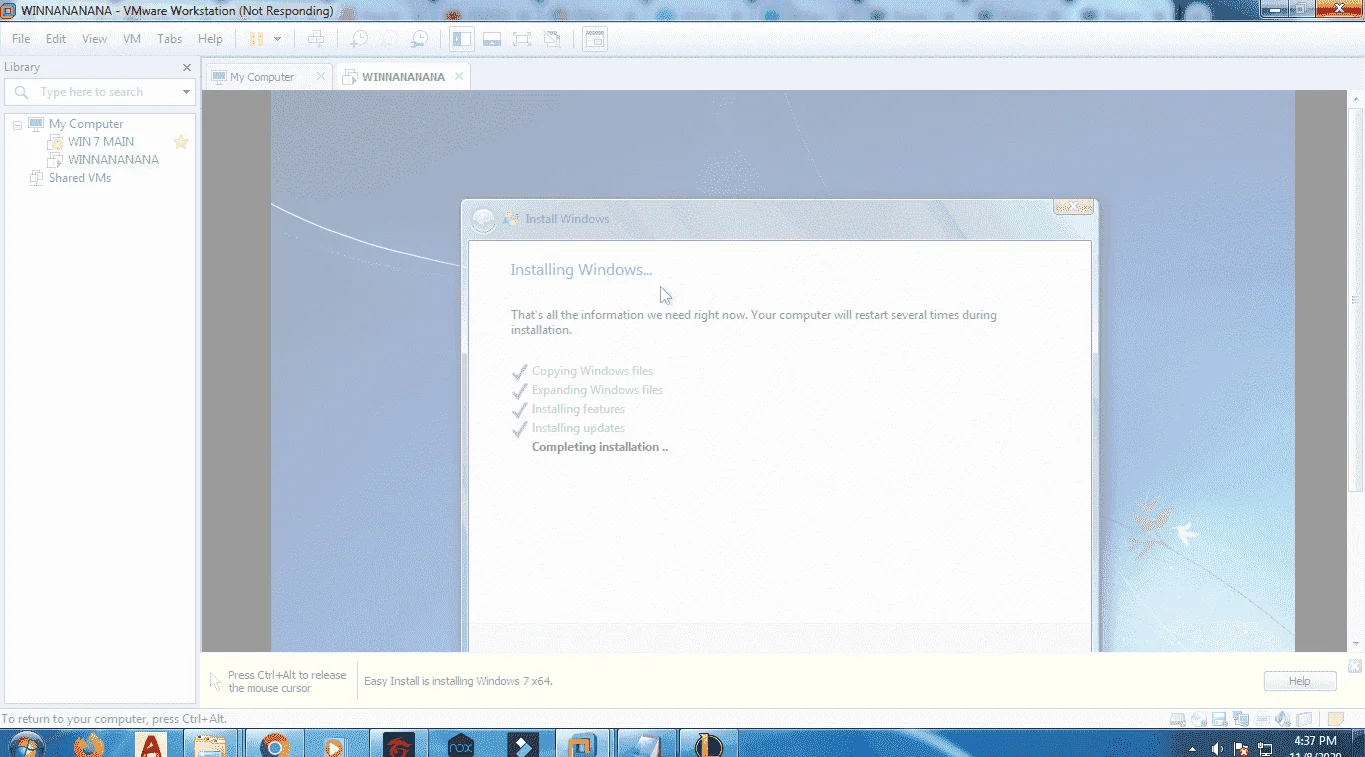The width and height of the screenshot is (1365, 757).
Task: Click the printer device status icon
Action: (x=1263, y=719)
